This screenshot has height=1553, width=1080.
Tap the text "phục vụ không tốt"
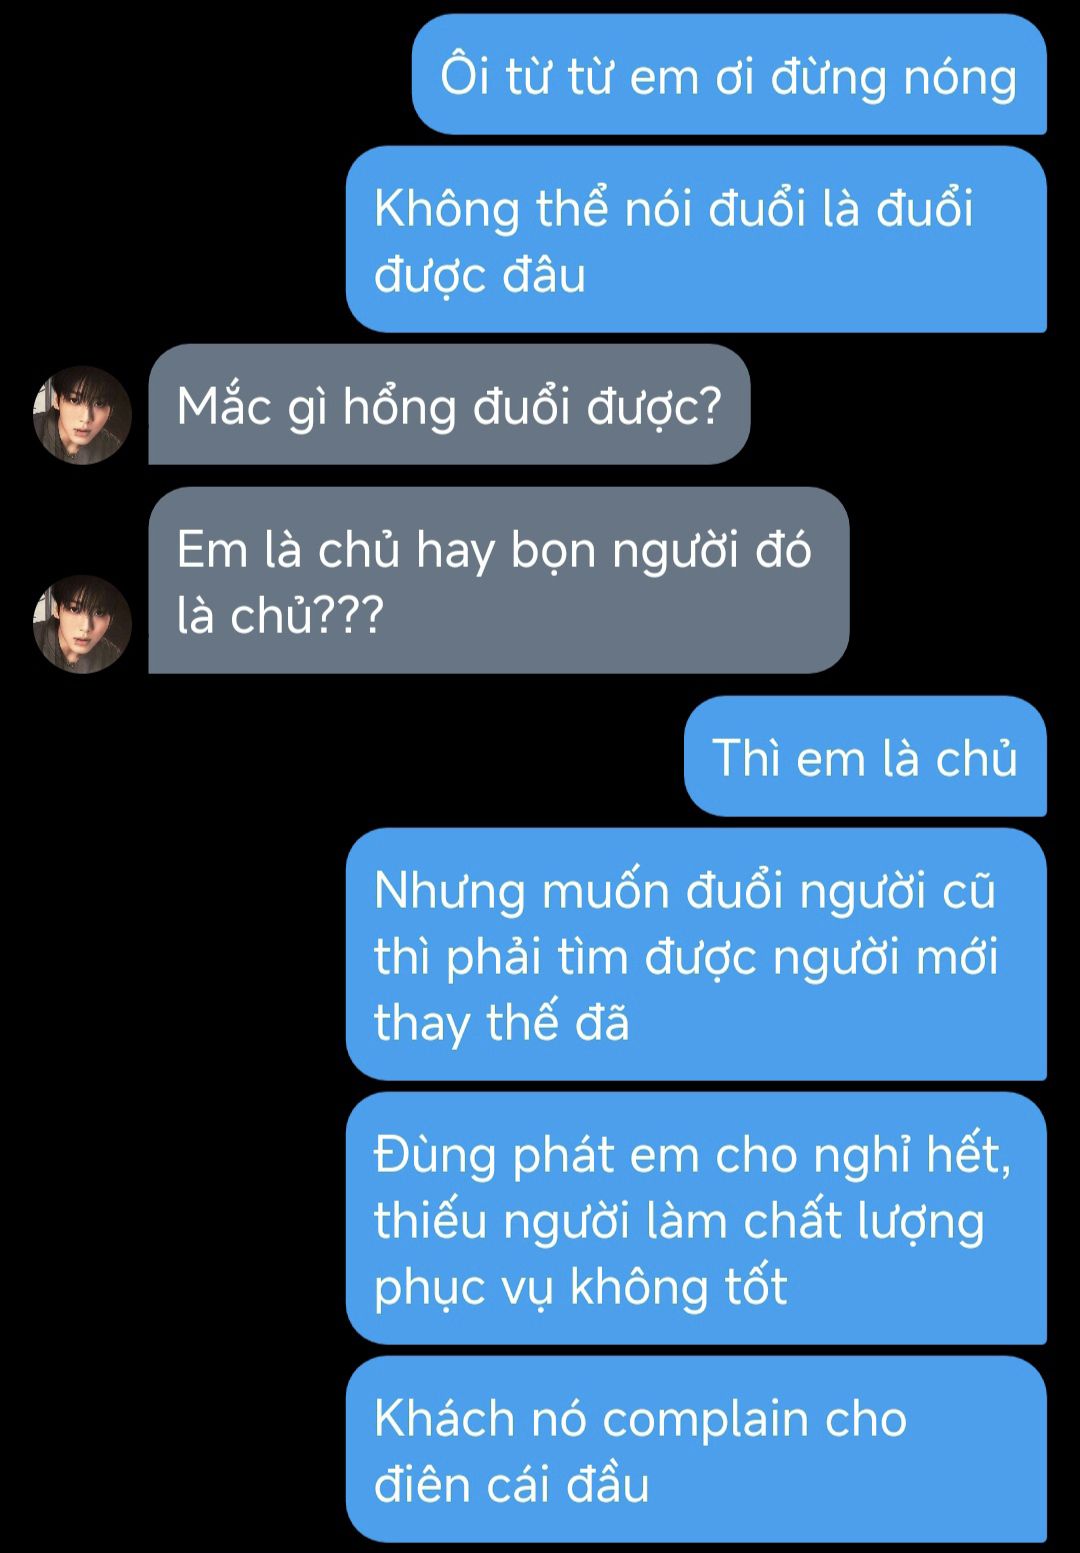pyautogui.click(x=581, y=1287)
